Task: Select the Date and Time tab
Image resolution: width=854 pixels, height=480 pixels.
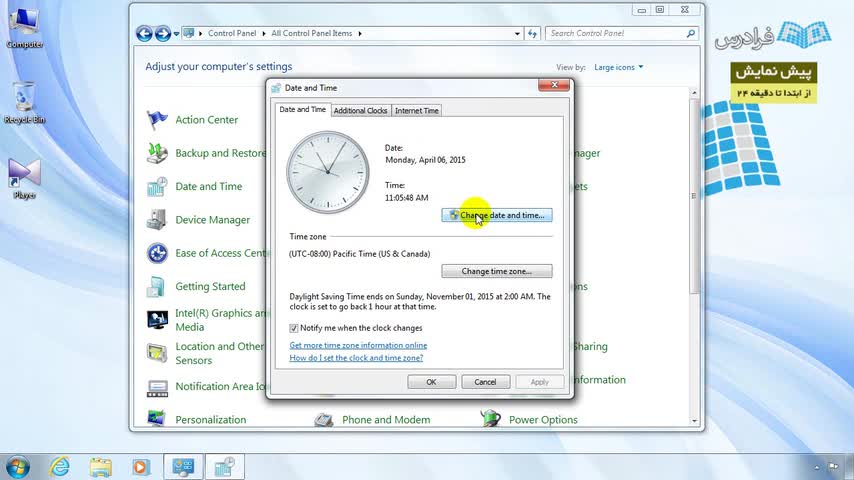Action: [302, 110]
